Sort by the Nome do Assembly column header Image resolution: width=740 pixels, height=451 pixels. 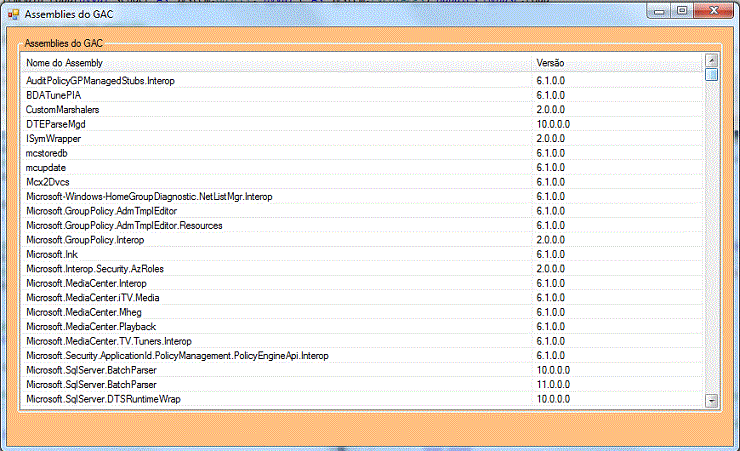pyautogui.click(x=276, y=63)
